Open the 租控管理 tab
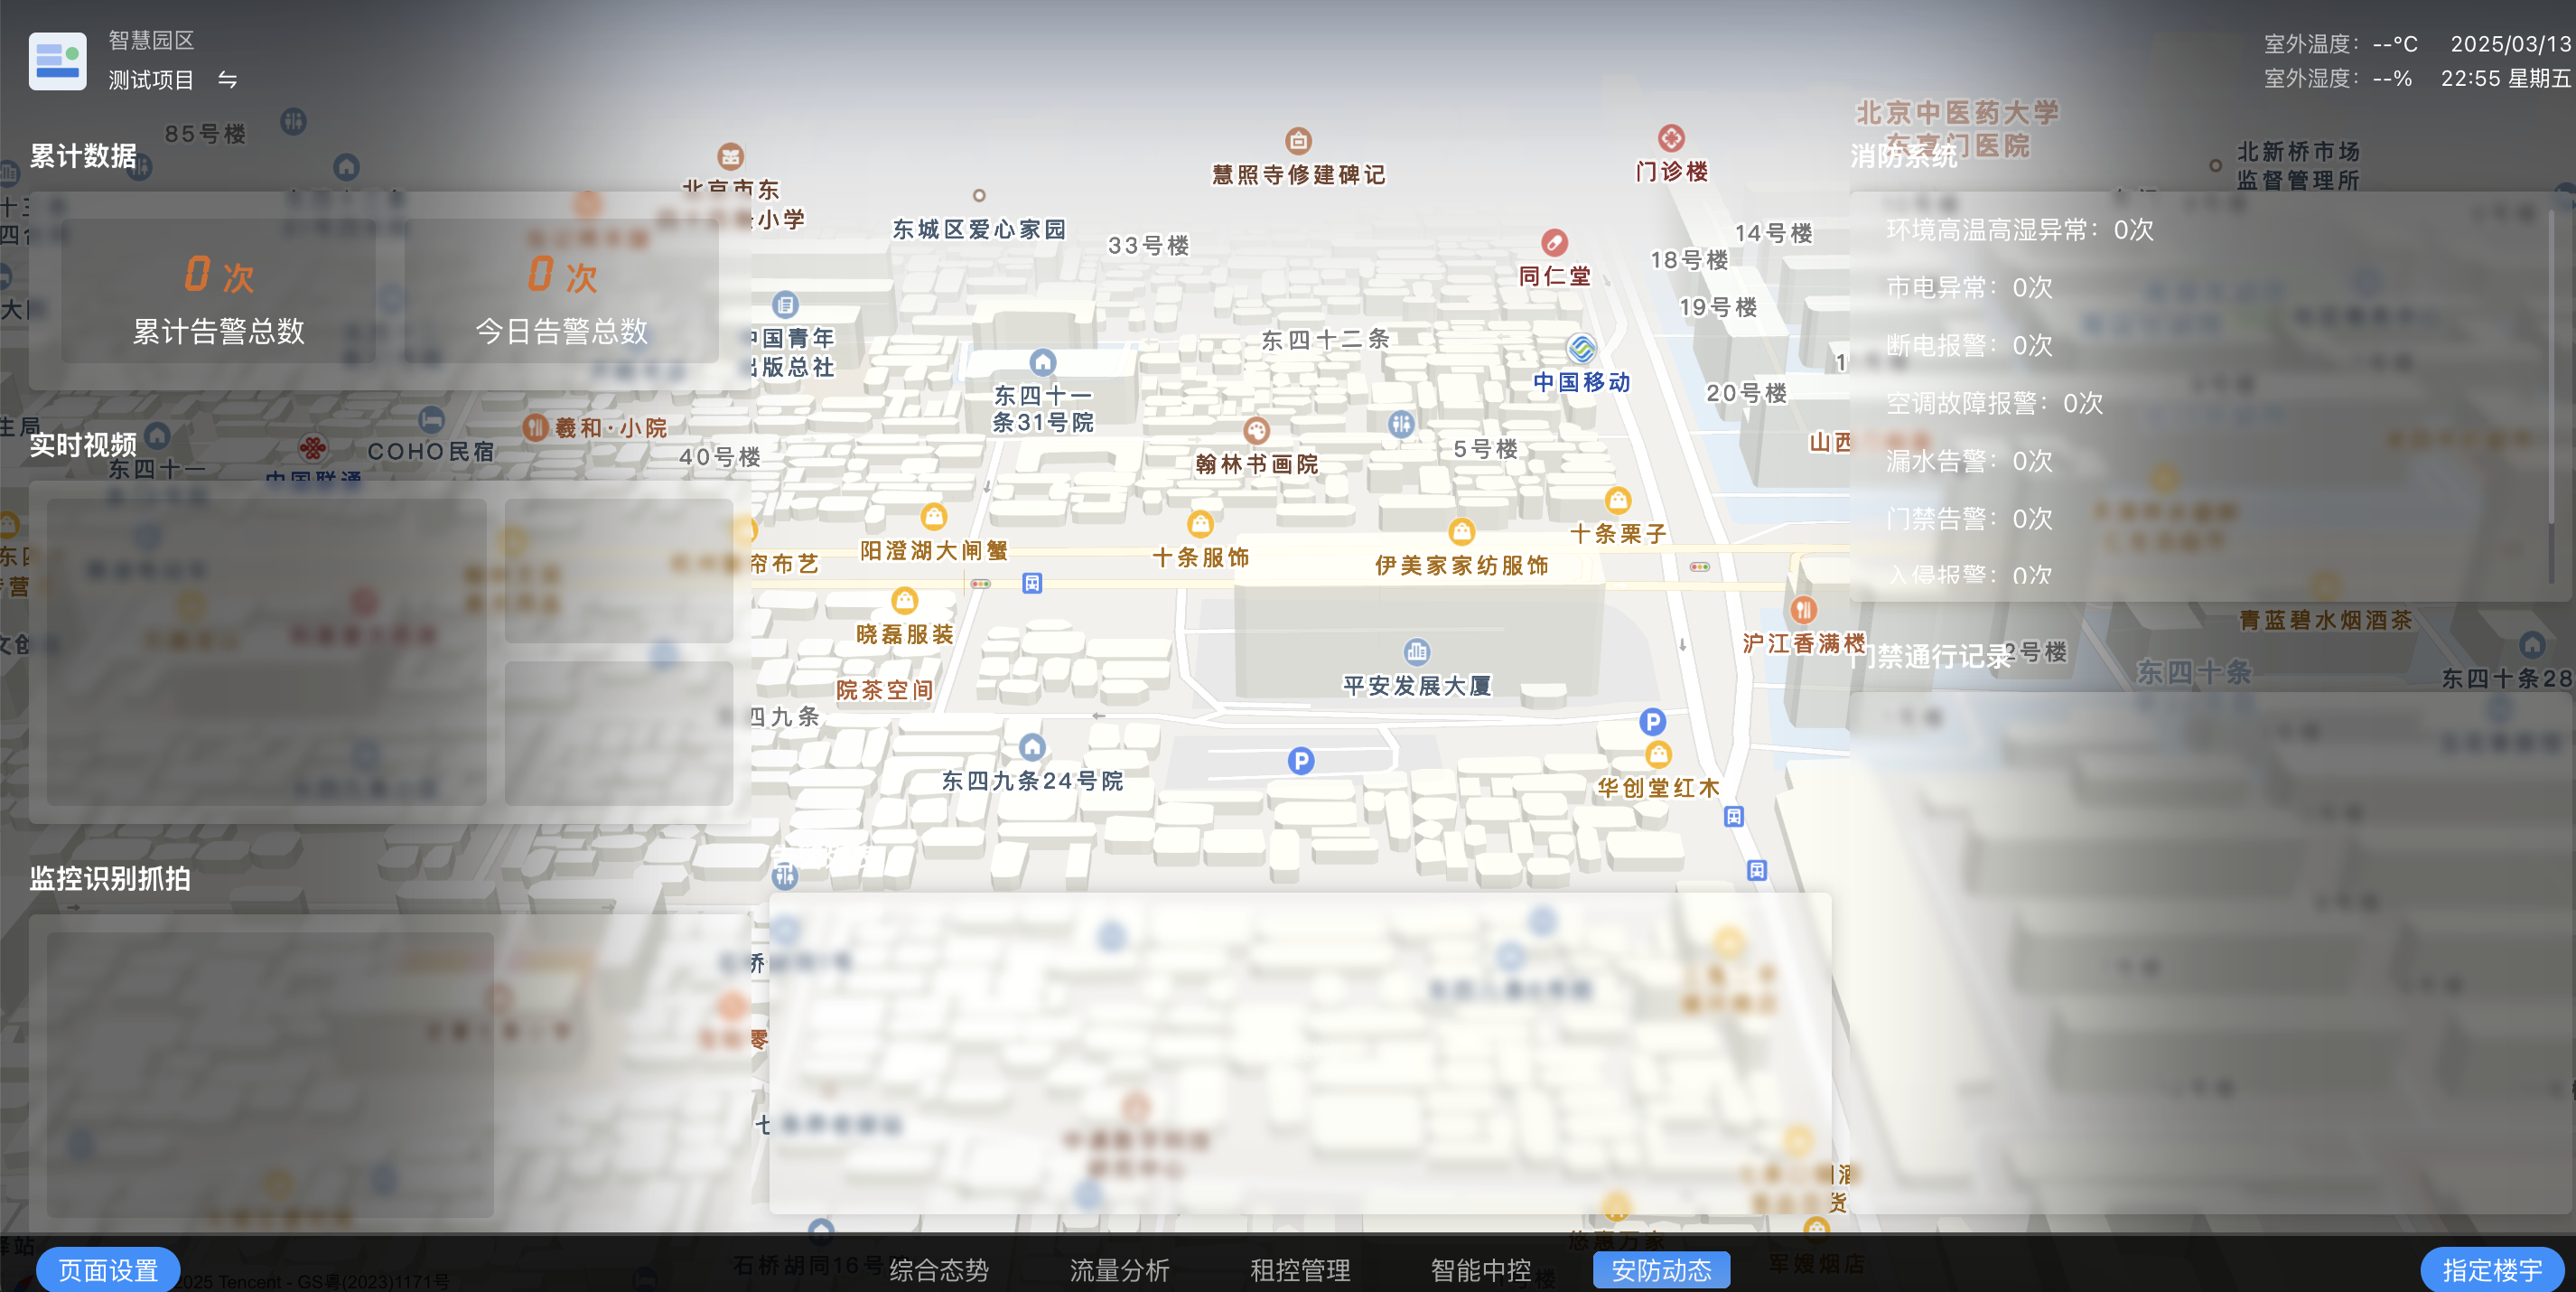Screen dimensions: 2576x1292 [1300, 1270]
